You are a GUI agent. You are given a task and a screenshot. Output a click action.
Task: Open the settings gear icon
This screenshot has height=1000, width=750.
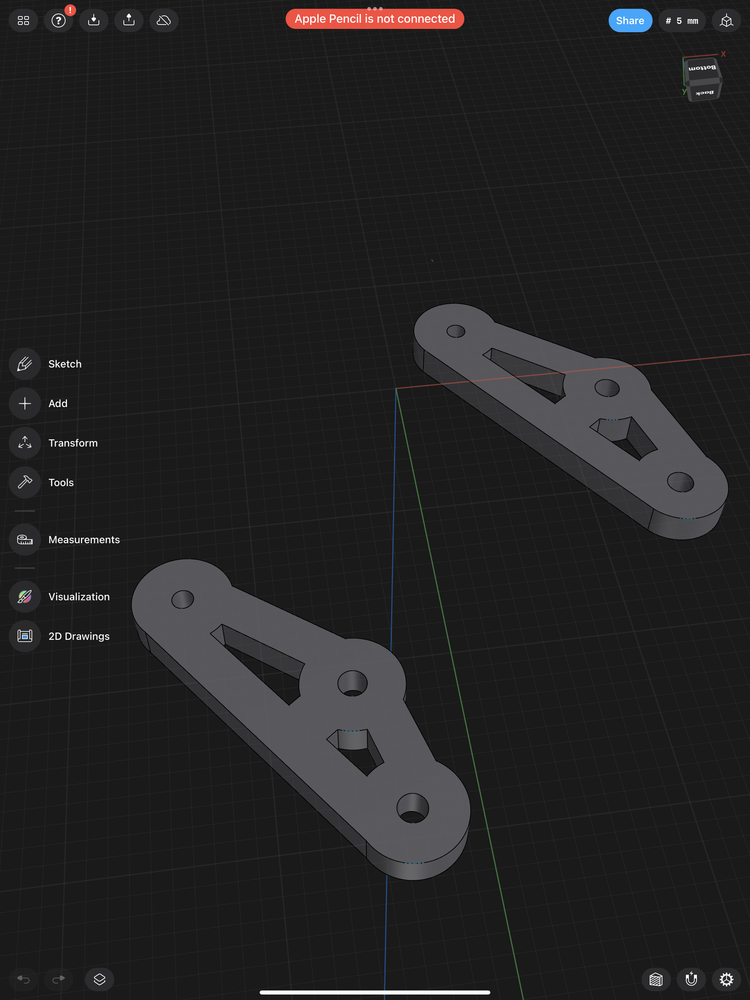click(x=727, y=980)
